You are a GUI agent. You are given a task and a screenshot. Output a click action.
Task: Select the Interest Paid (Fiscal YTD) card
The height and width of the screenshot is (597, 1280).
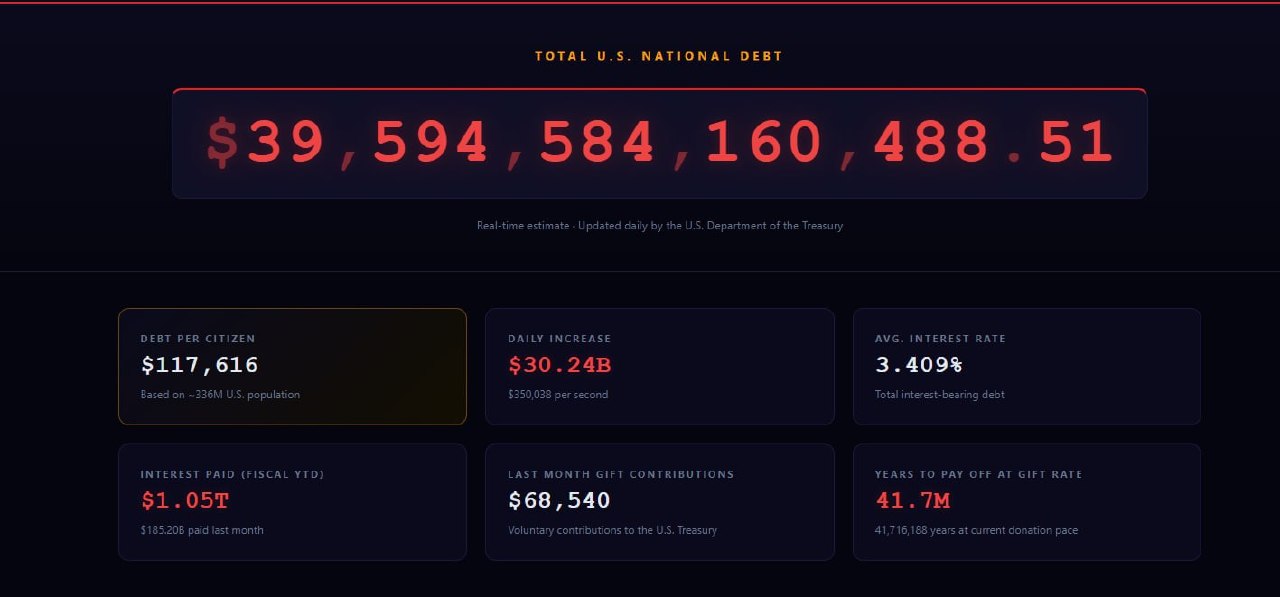click(292, 502)
